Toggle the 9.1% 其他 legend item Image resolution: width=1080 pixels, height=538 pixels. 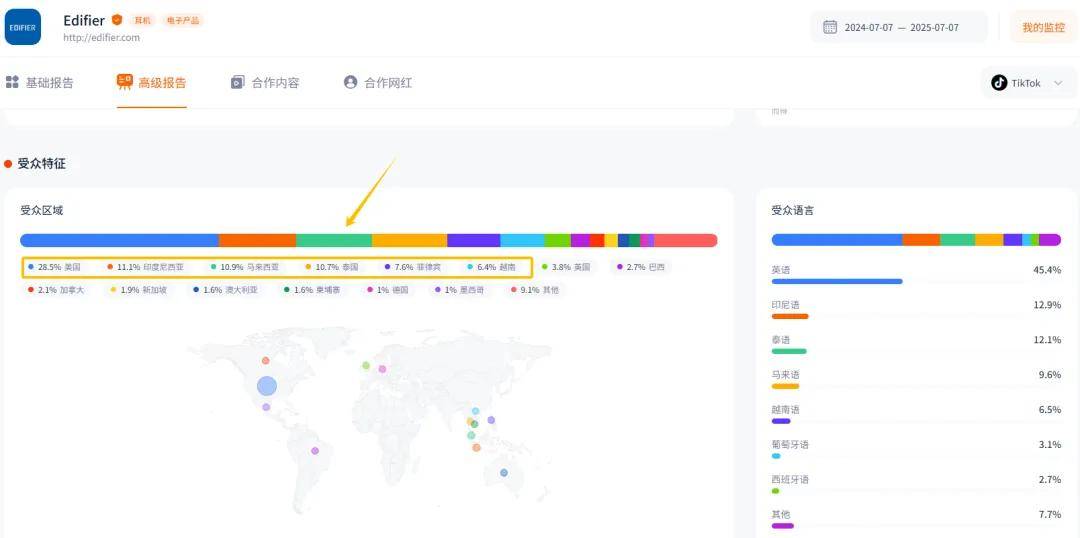[x=535, y=290]
